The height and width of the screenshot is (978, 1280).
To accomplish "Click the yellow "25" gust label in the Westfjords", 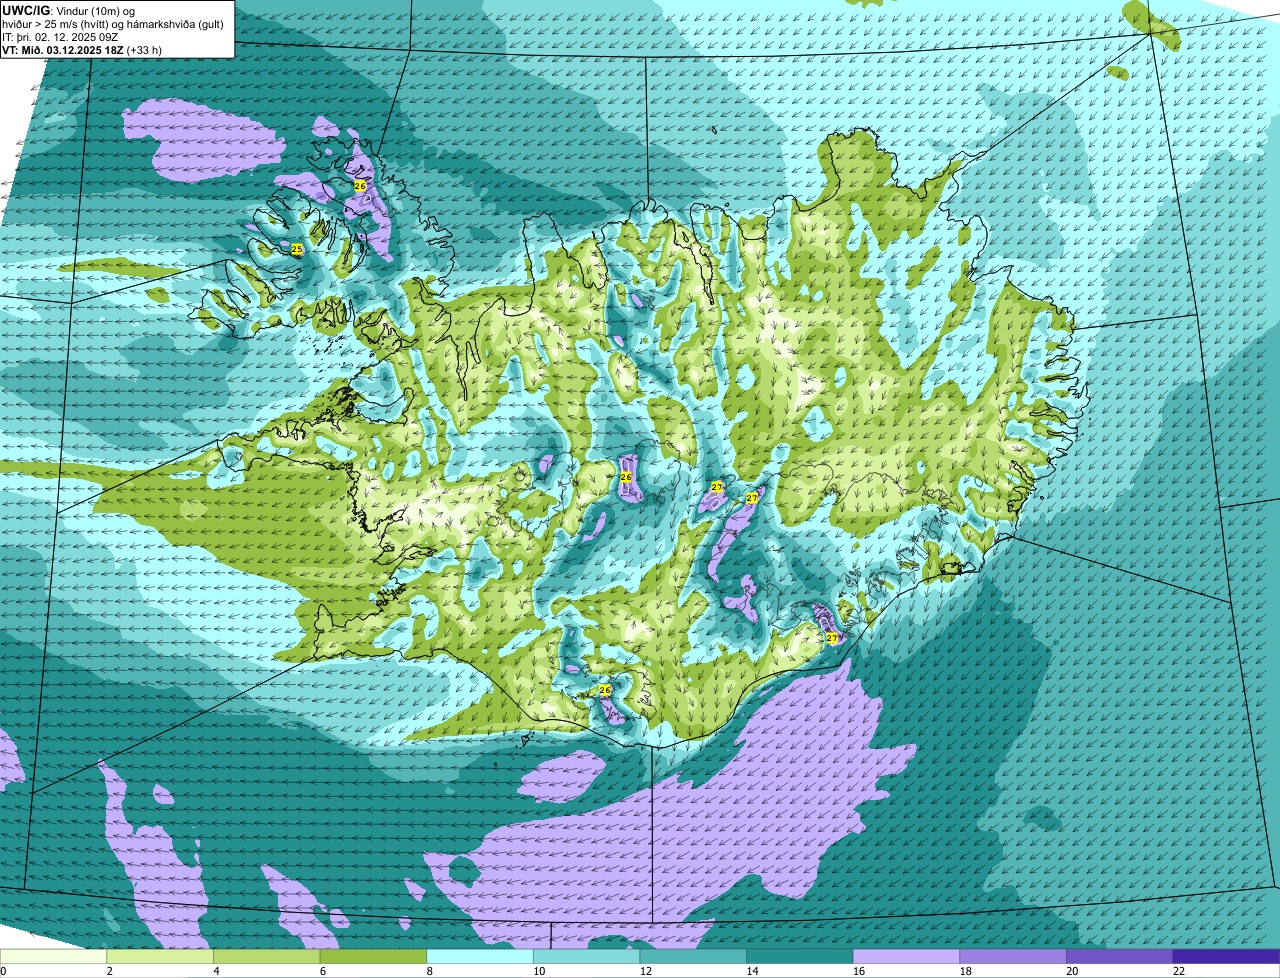I will (297, 249).
